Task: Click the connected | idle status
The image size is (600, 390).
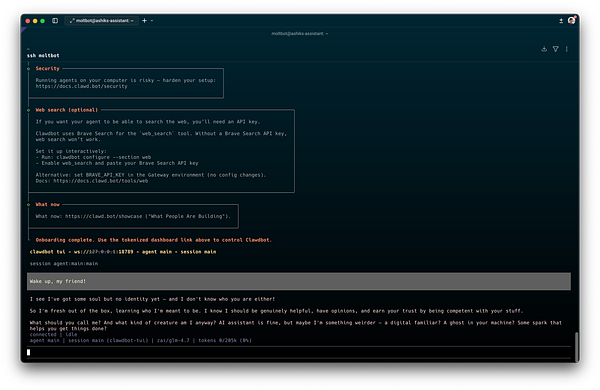Action: pos(53,335)
